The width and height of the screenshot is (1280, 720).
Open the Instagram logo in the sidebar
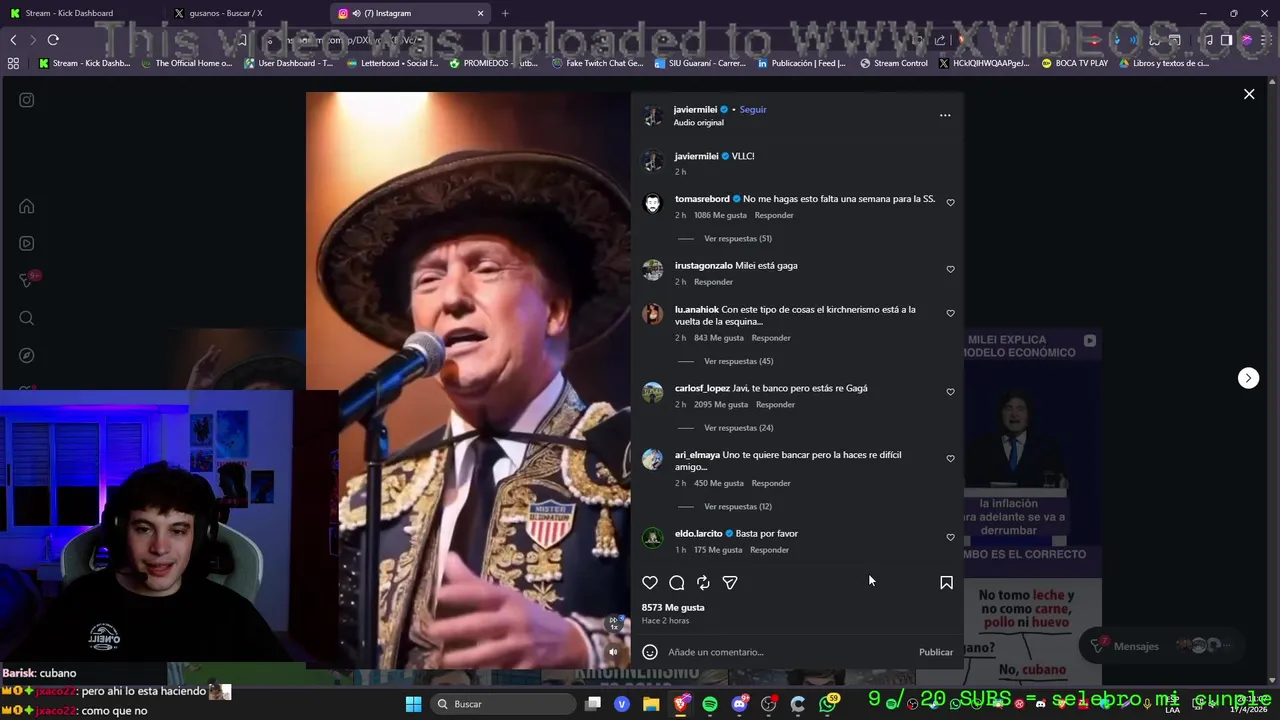pyautogui.click(x=27, y=100)
